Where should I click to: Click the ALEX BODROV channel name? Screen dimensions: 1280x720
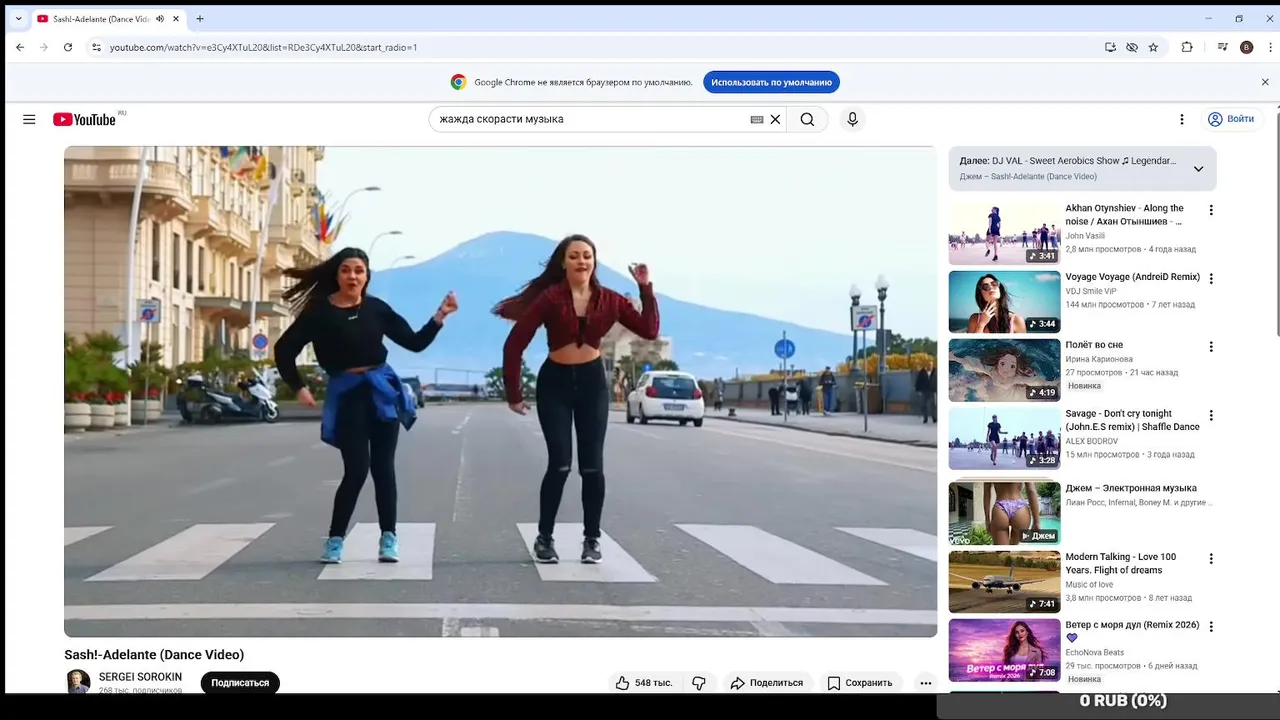pyautogui.click(x=1092, y=441)
